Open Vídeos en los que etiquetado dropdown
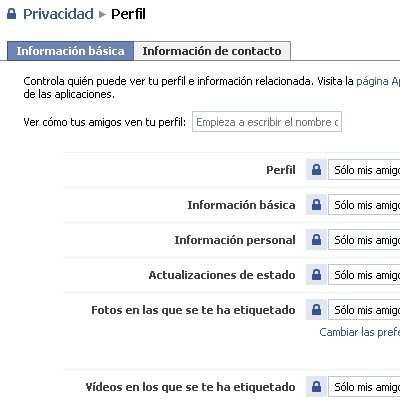 pos(364,387)
